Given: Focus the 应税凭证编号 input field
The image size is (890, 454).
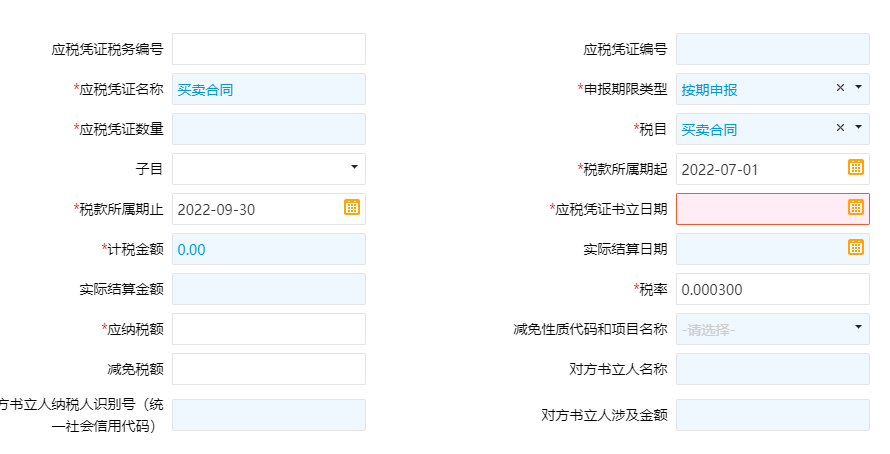Looking at the screenshot, I should 772,49.
